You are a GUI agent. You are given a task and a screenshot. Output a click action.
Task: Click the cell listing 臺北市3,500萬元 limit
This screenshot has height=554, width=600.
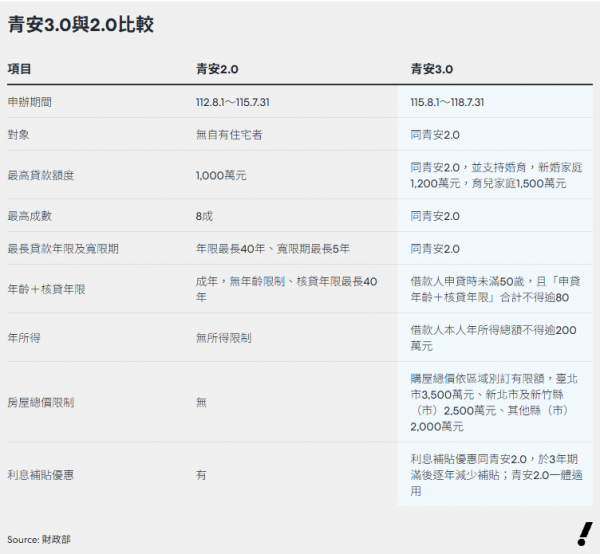point(494,402)
